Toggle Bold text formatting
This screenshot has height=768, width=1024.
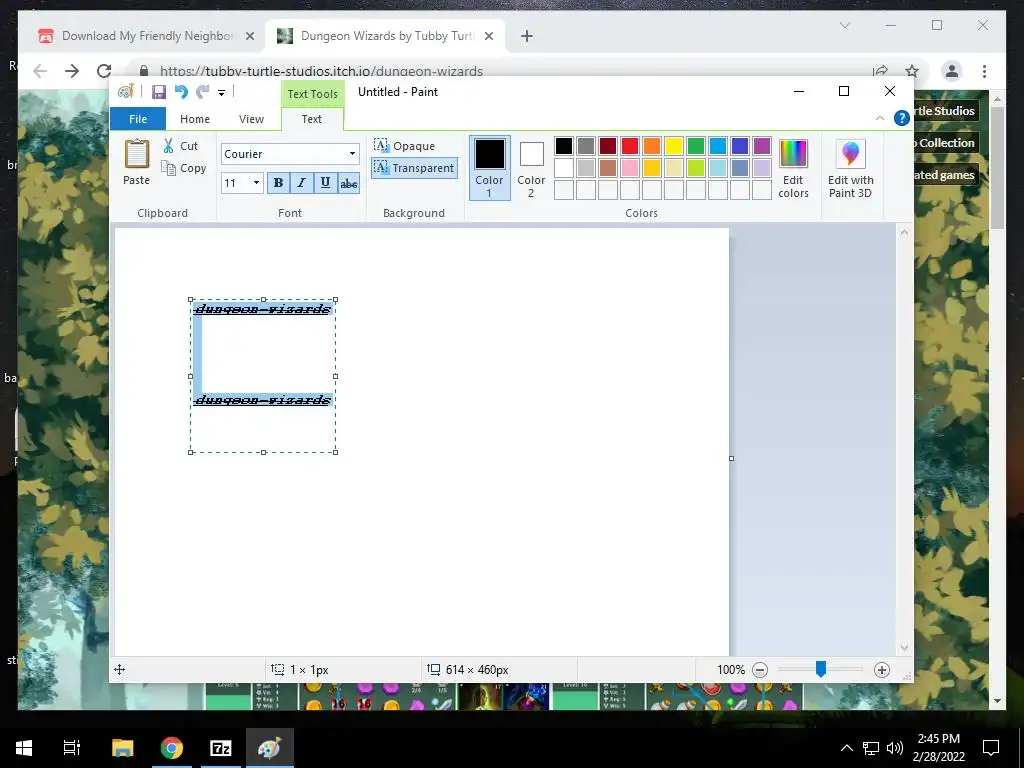coord(278,183)
